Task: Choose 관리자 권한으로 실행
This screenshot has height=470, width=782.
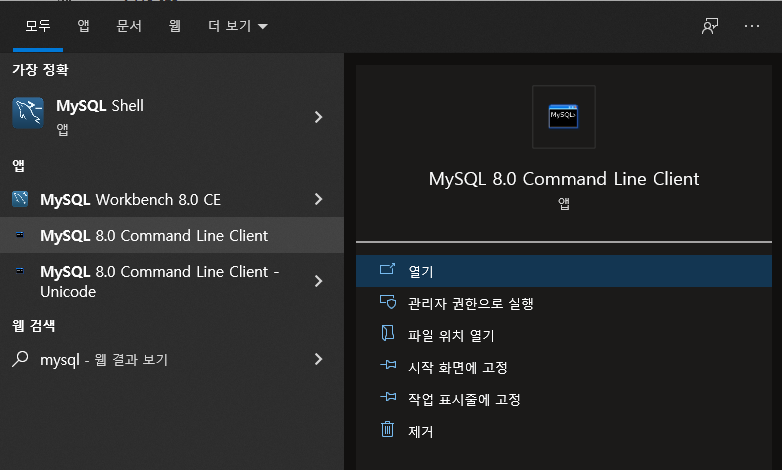Action: [x=564, y=303]
